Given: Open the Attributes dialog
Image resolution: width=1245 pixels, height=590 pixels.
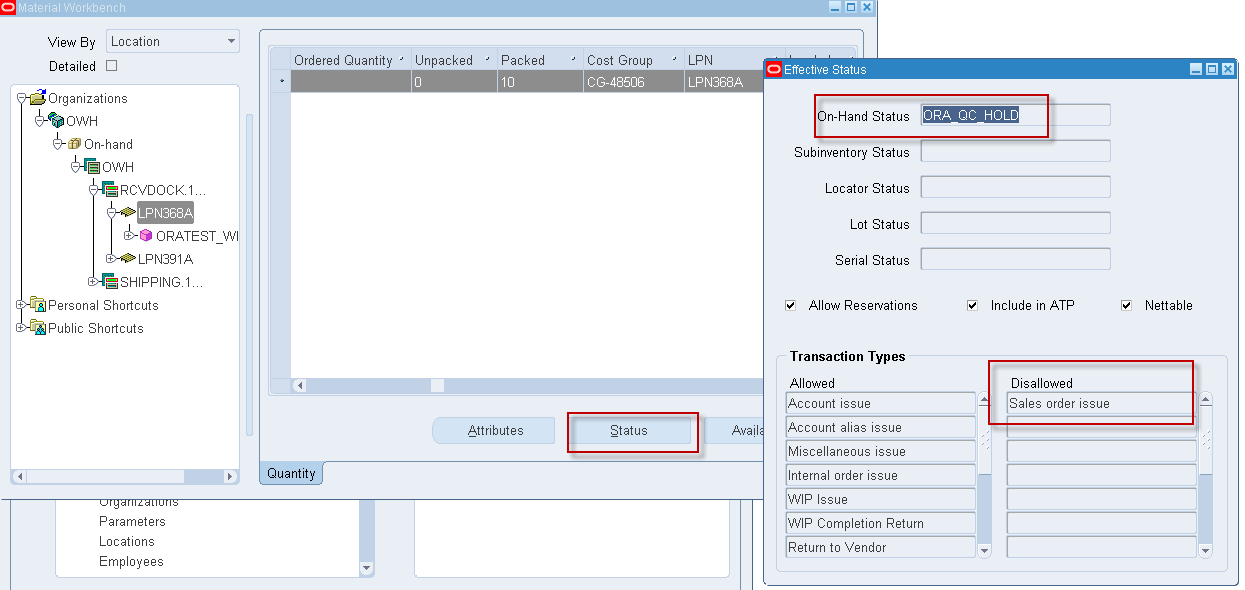Looking at the screenshot, I should click(x=493, y=430).
